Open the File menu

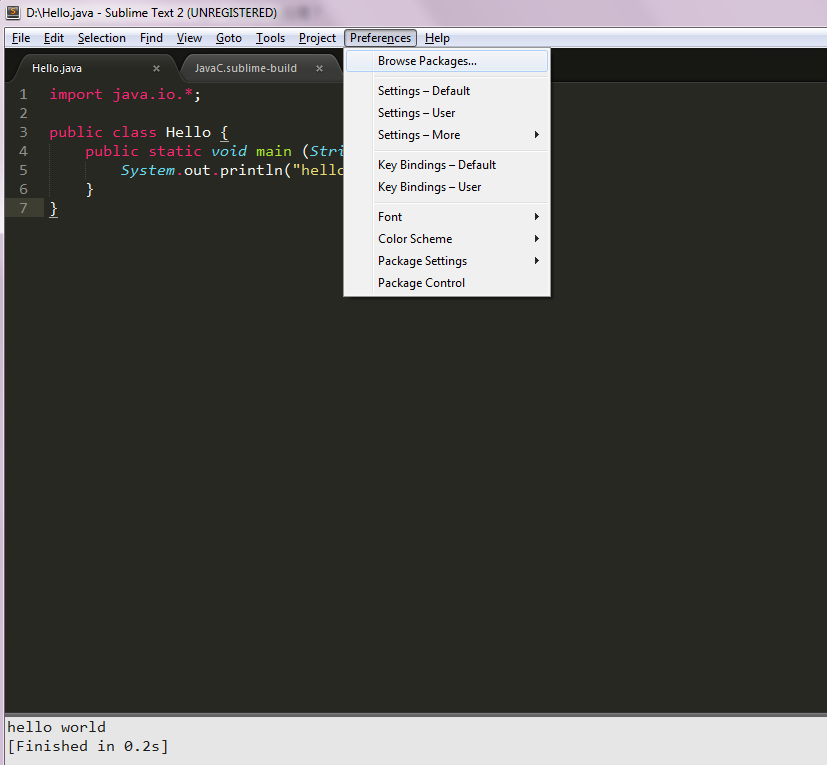(21, 38)
